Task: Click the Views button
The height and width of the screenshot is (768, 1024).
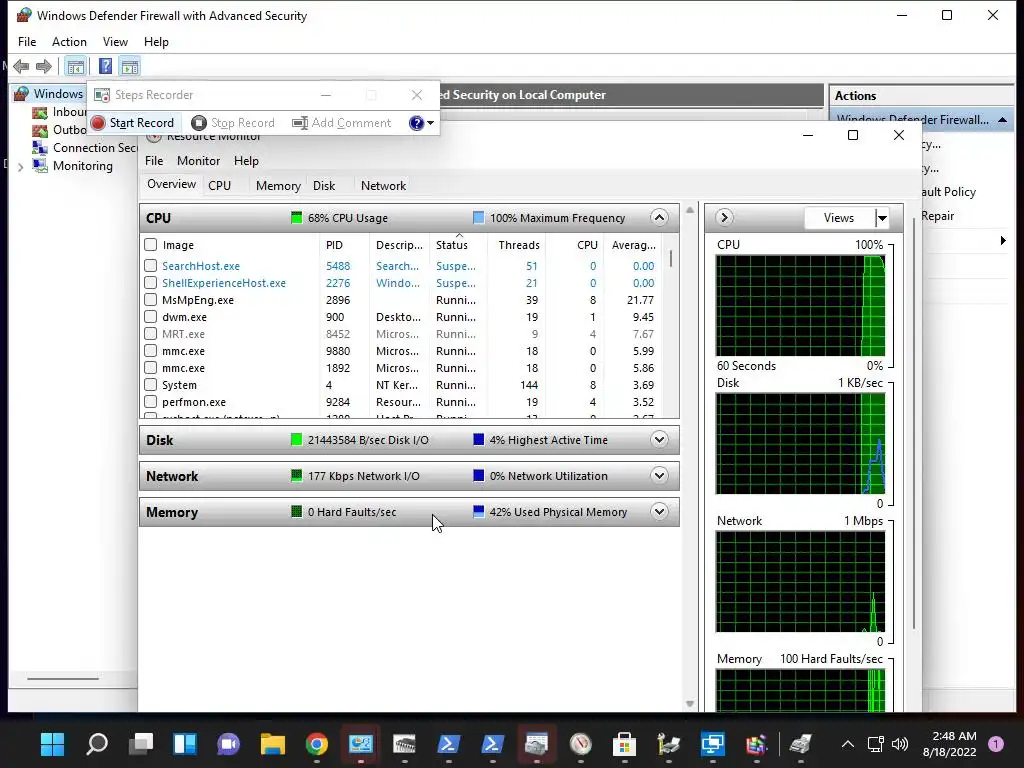Action: point(839,218)
